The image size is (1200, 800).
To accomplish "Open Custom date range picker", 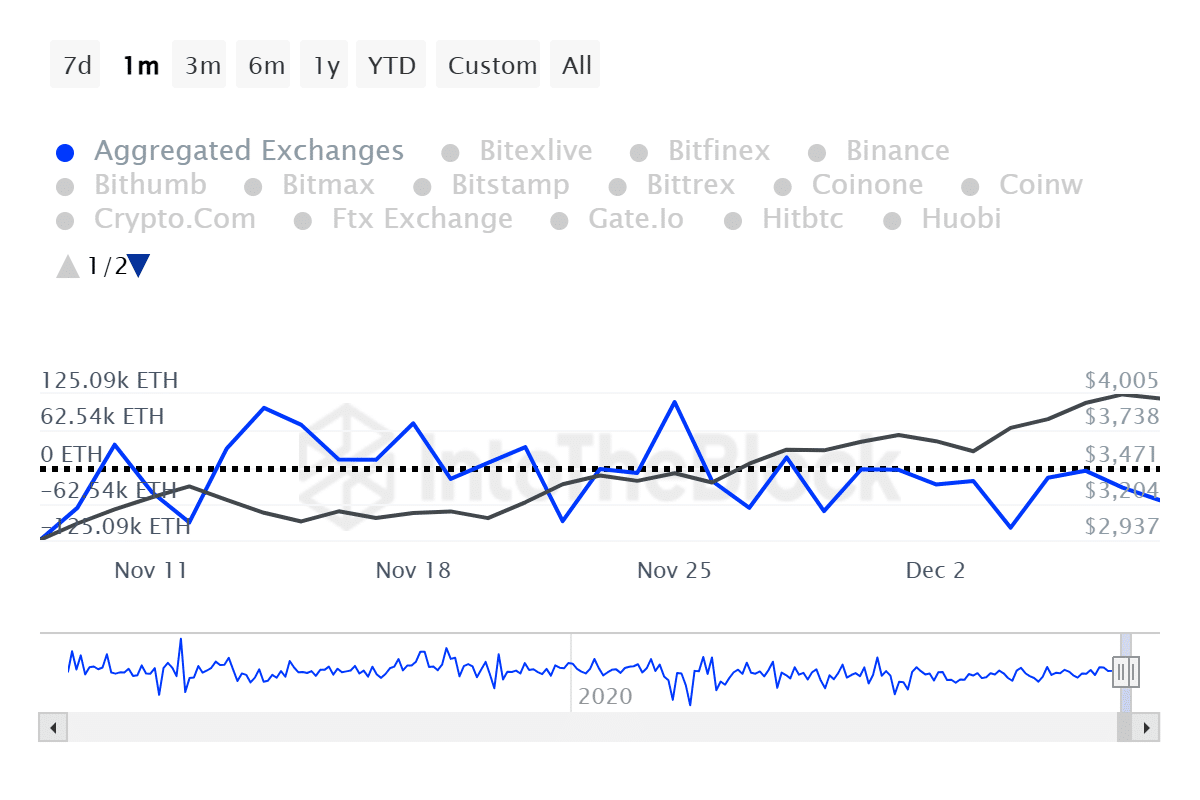I will [x=492, y=66].
